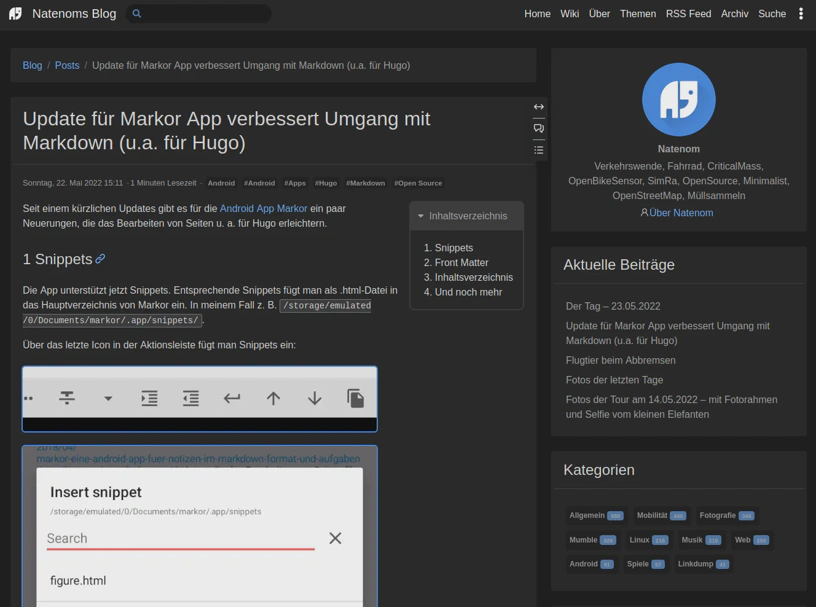Viewport: 816px width, 607px height.
Task: Click the Sonntag, 22. Mai 2022 date text
Action: click(73, 183)
